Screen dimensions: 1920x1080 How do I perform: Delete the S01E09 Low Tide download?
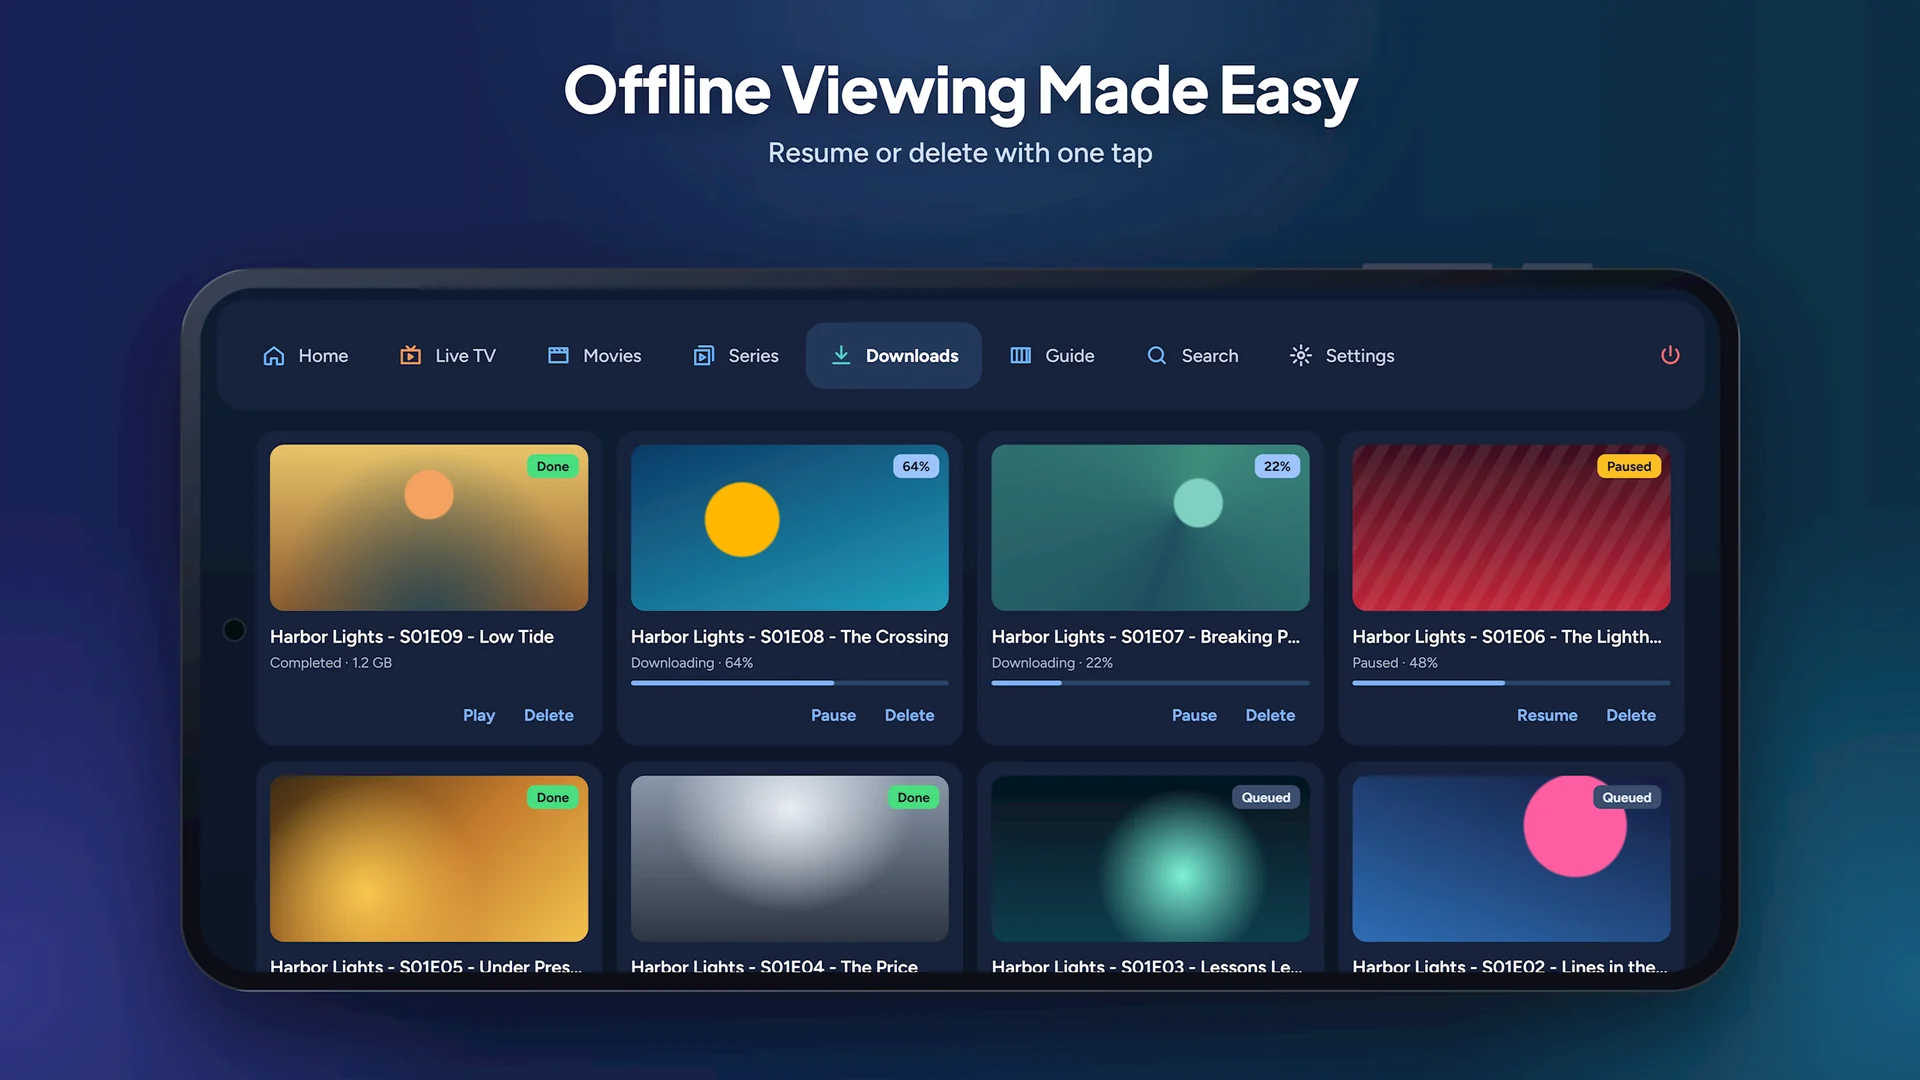pos(549,715)
